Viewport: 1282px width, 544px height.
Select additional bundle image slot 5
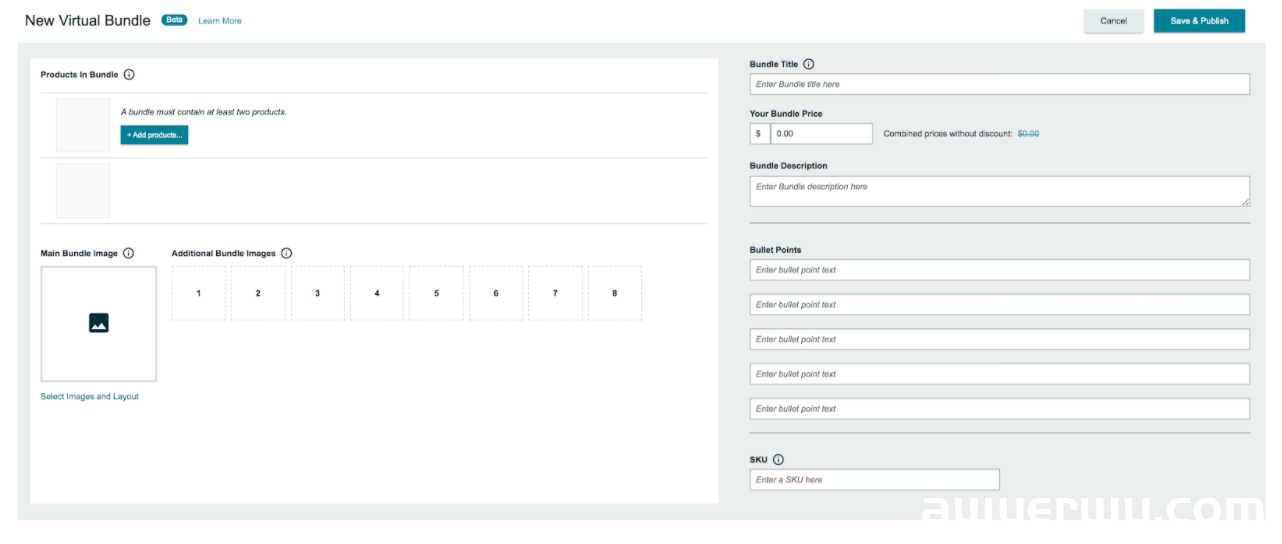coord(437,293)
